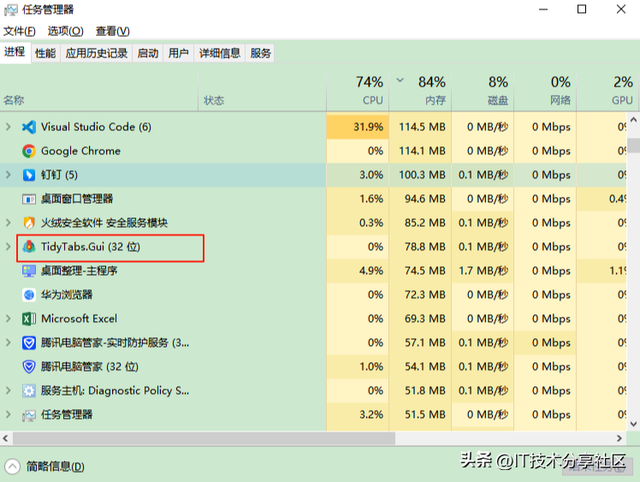Click the 服务主机 Diagnostic Policy gear icon
This screenshot has width=640, height=482.
click(29, 391)
